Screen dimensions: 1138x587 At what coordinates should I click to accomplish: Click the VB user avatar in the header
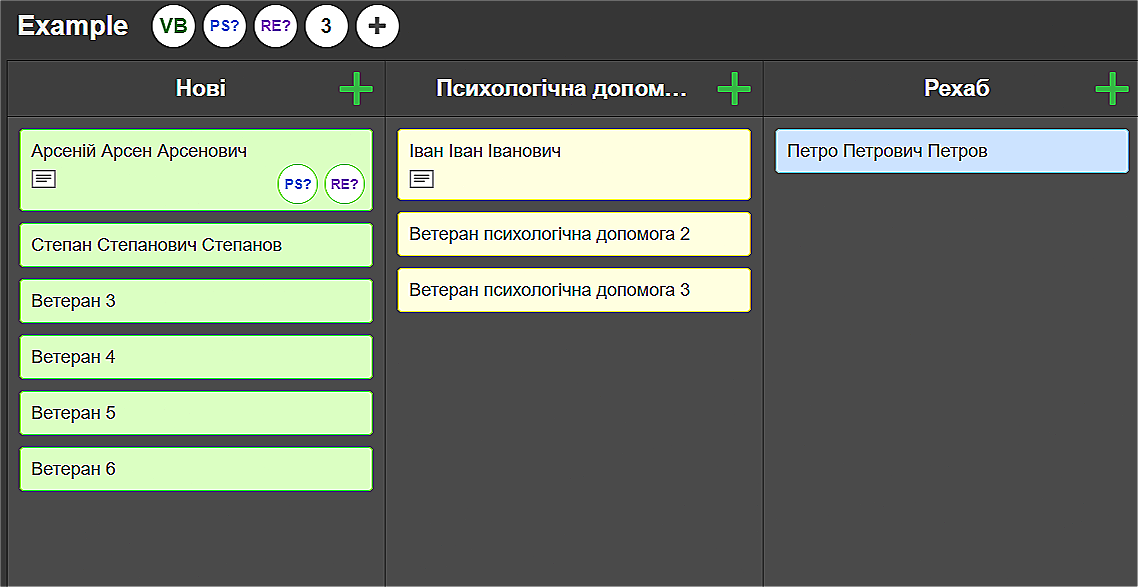(173, 26)
